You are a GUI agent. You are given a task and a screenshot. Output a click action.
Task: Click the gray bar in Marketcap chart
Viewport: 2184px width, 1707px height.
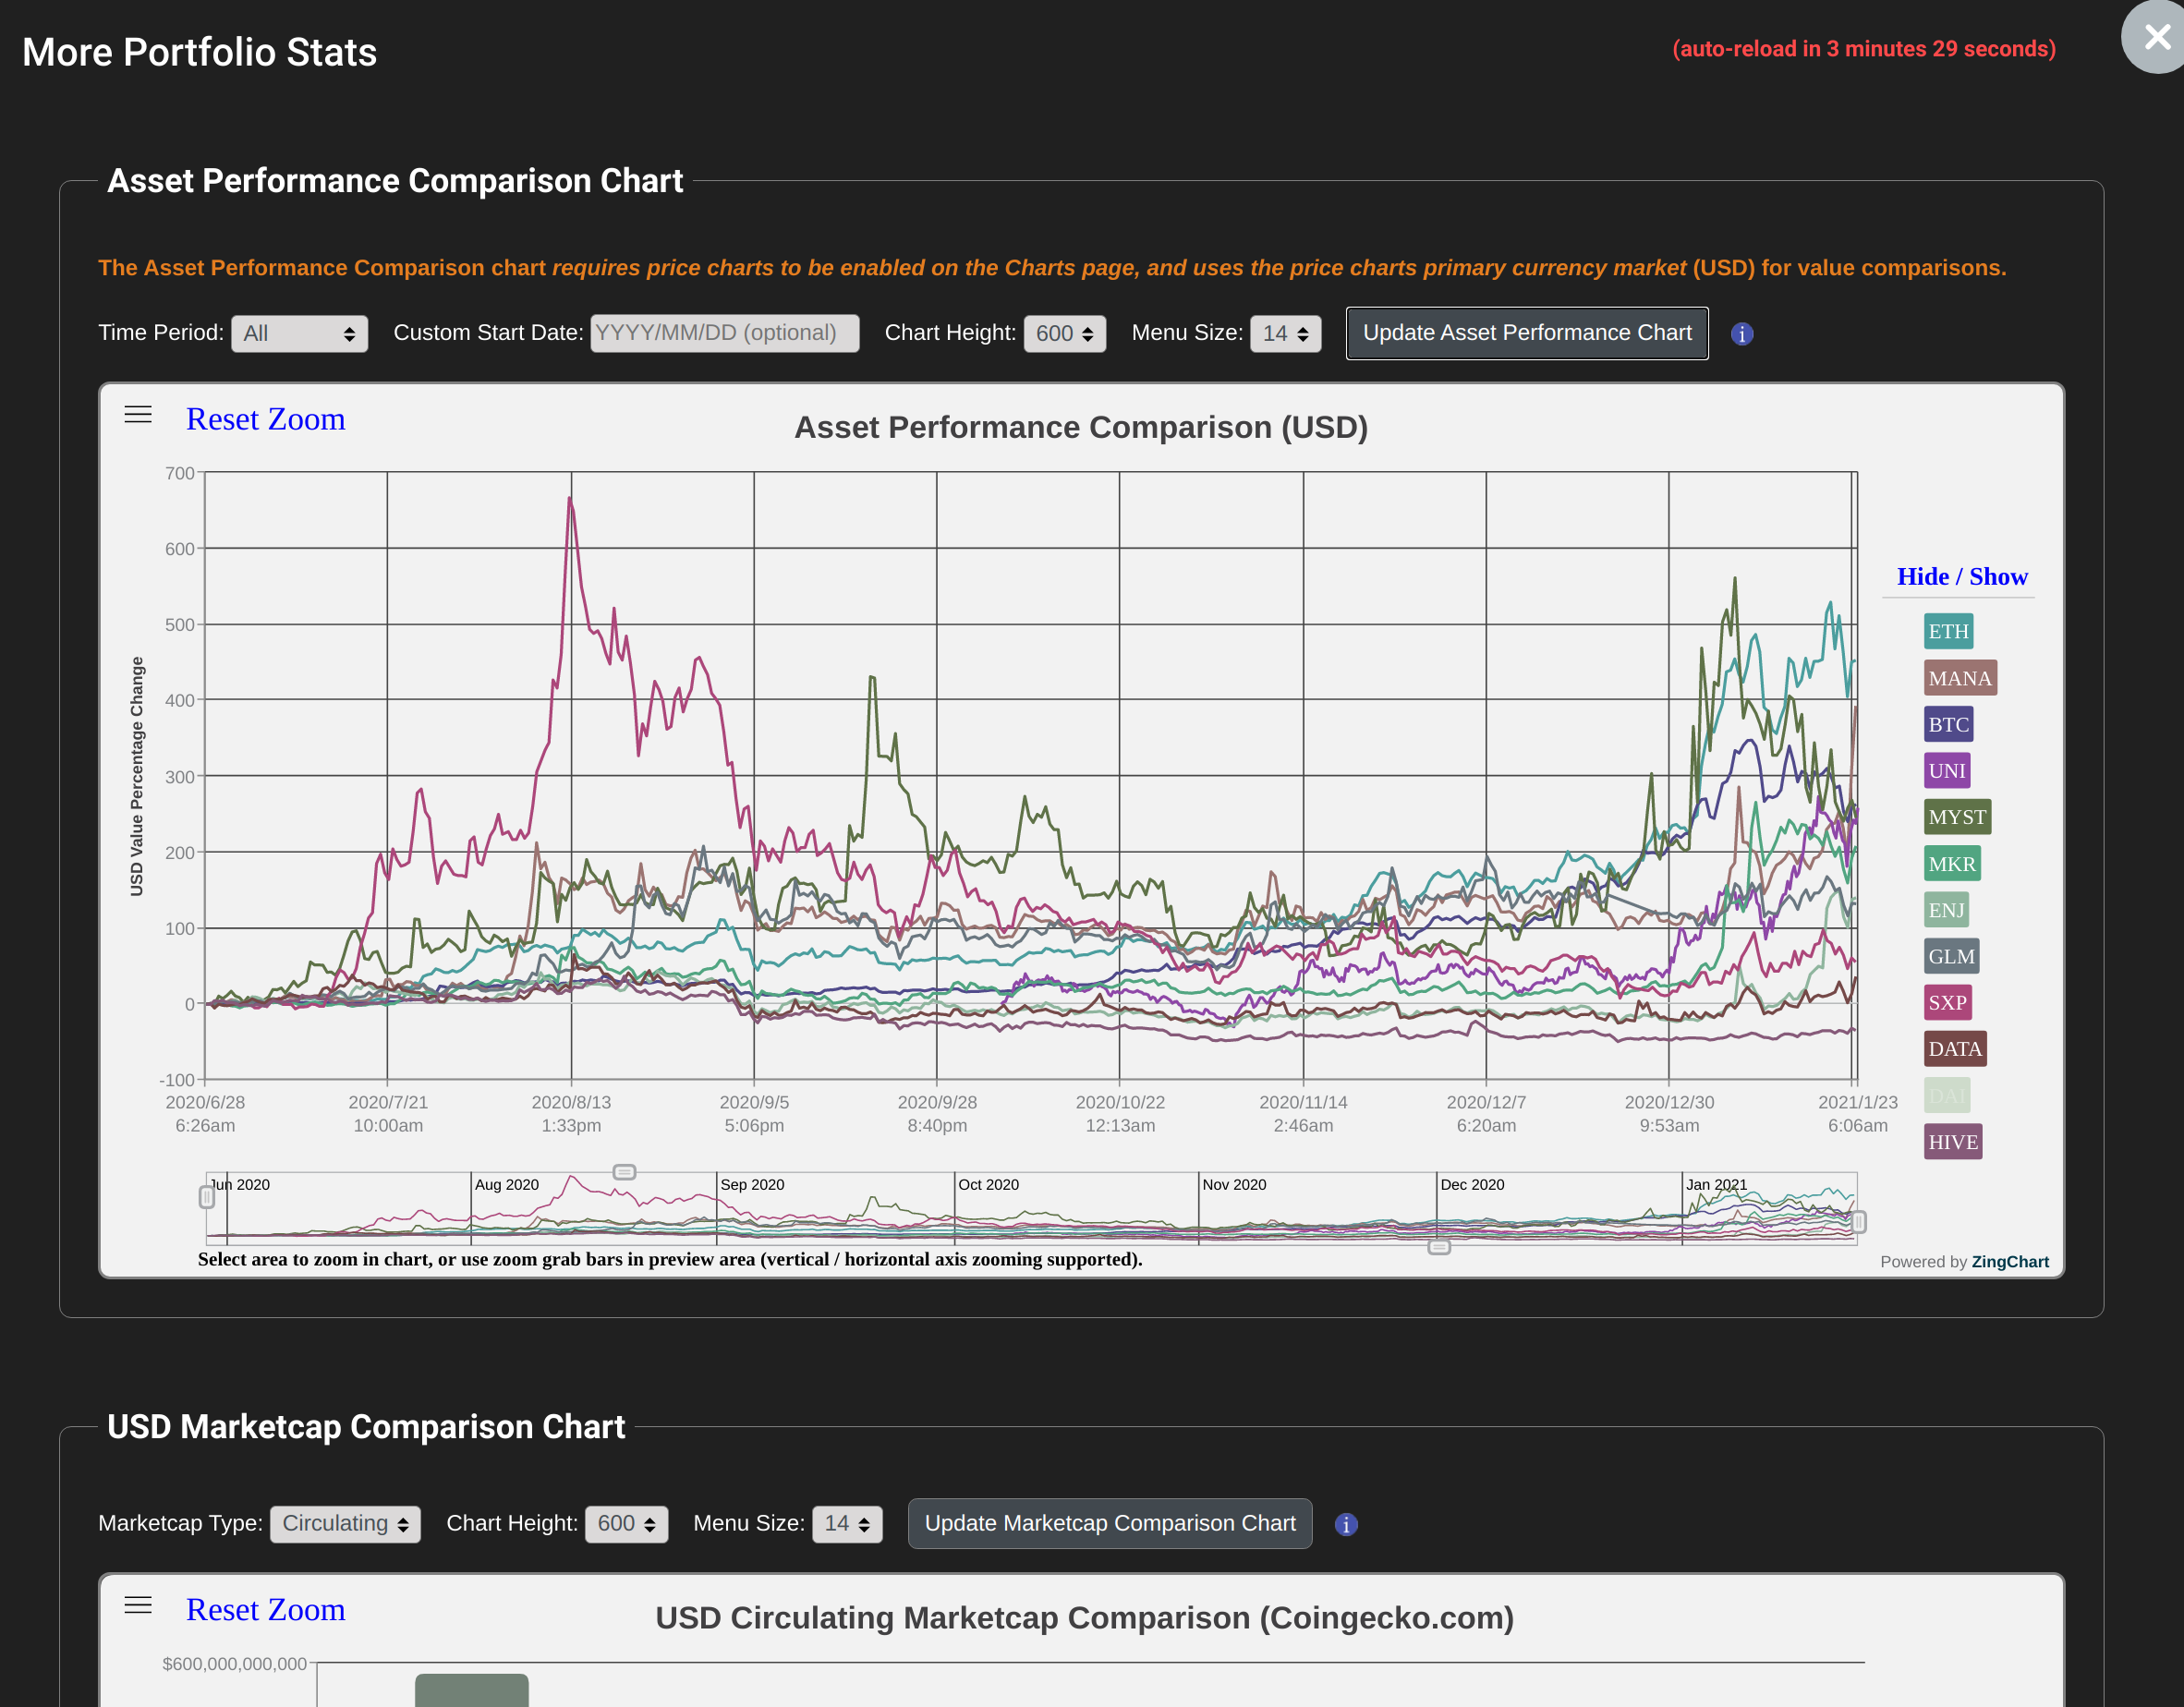coord(471,1690)
